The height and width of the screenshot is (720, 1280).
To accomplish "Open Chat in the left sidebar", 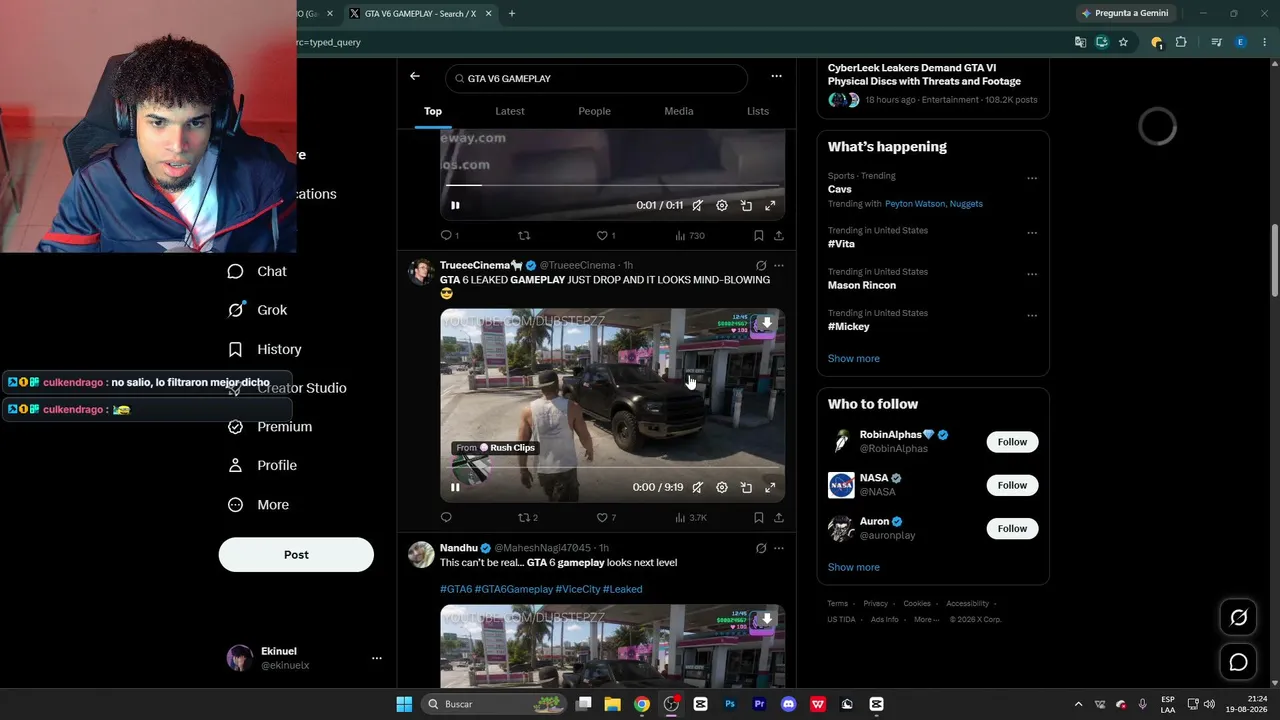I will click(257, 271).
